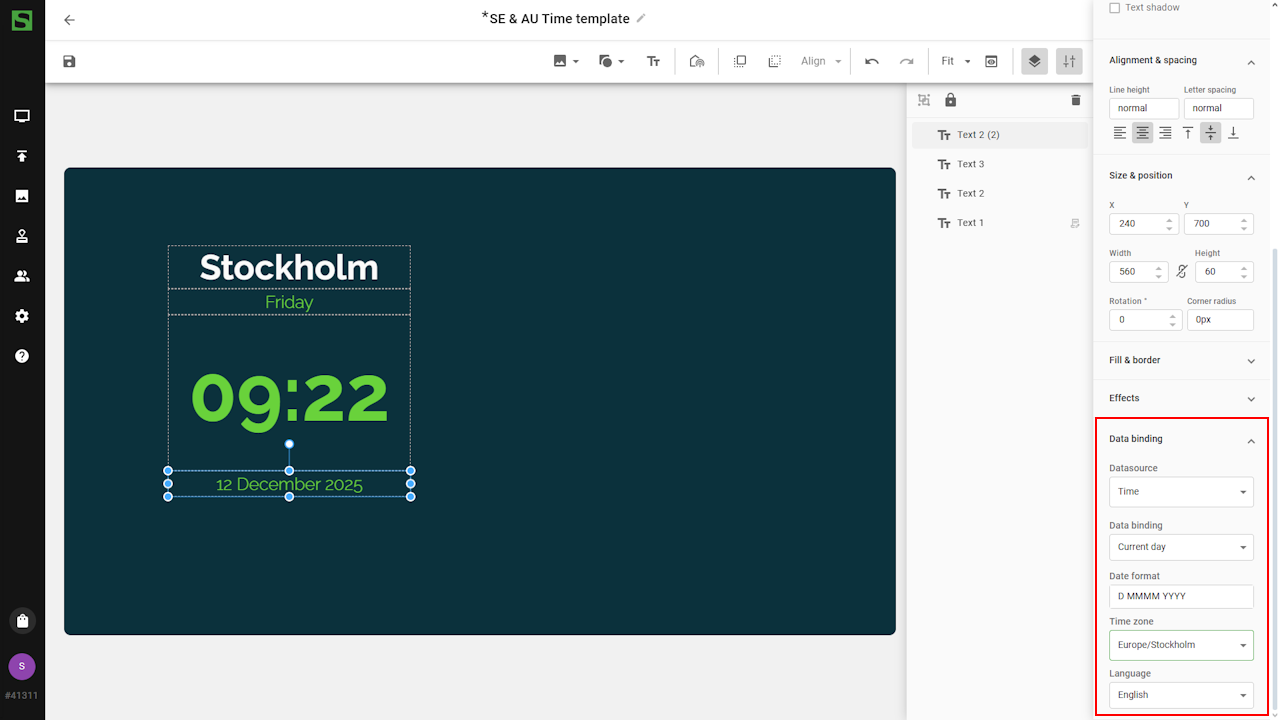Click the preview eye icon
This screenshot has width=1280, height=720.
click(991, 62)
